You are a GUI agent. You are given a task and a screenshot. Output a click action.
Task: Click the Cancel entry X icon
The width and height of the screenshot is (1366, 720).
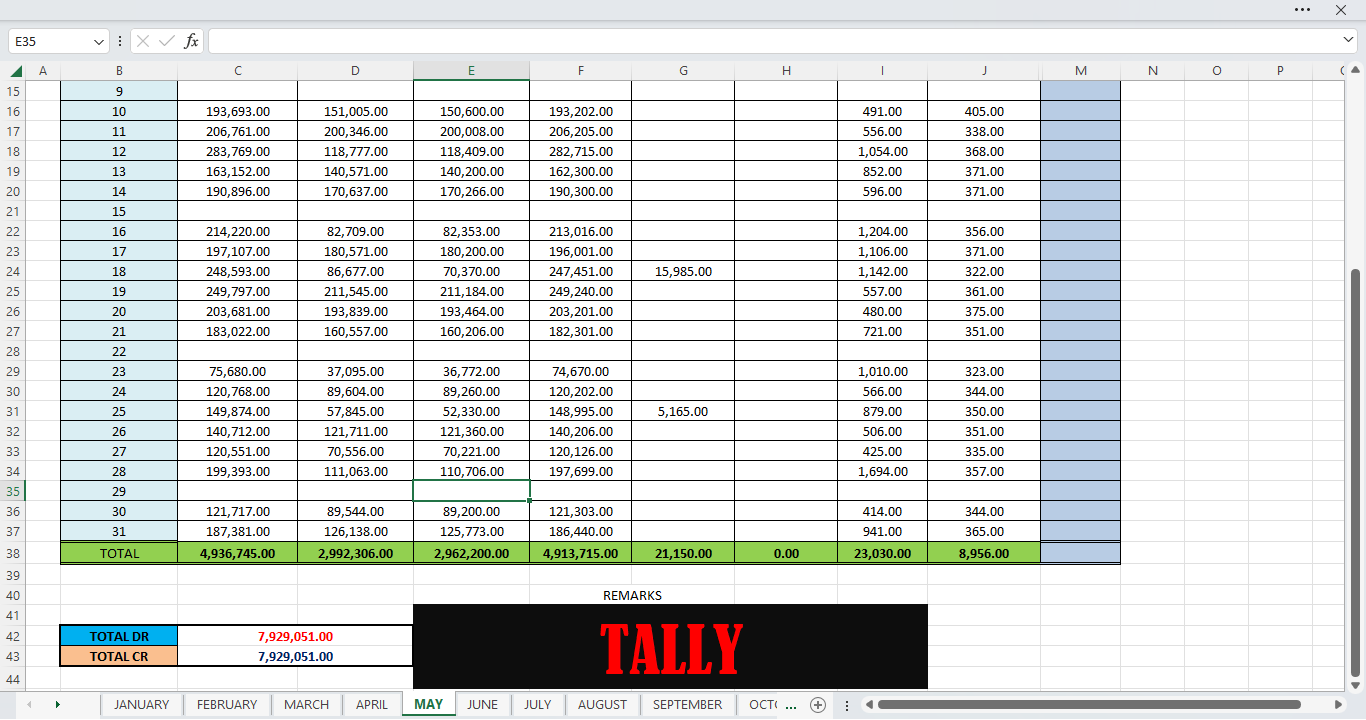(143, 41)
